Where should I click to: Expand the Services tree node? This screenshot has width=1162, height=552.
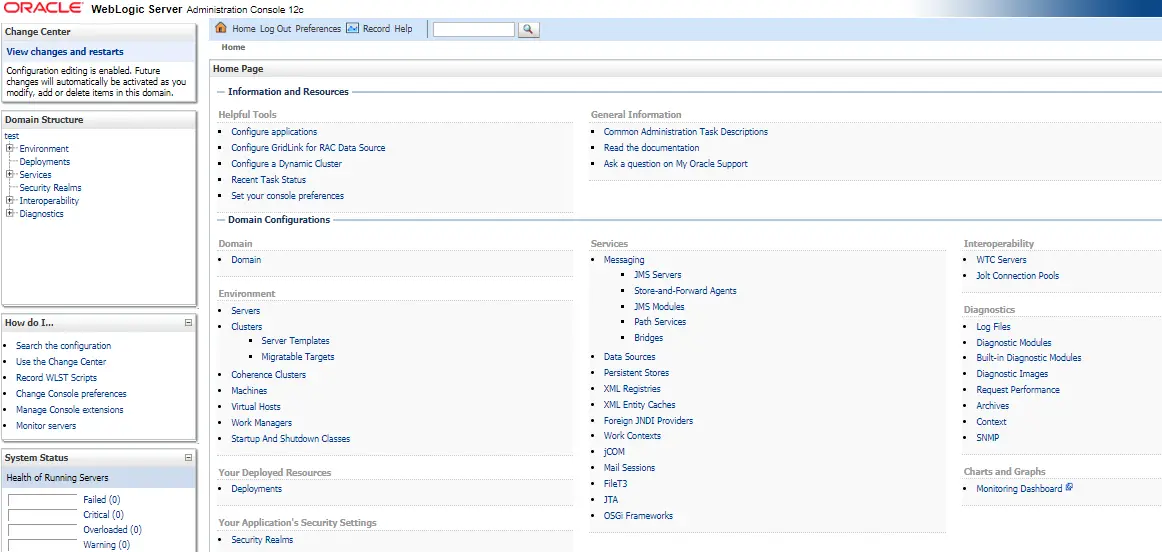point(10,174)
